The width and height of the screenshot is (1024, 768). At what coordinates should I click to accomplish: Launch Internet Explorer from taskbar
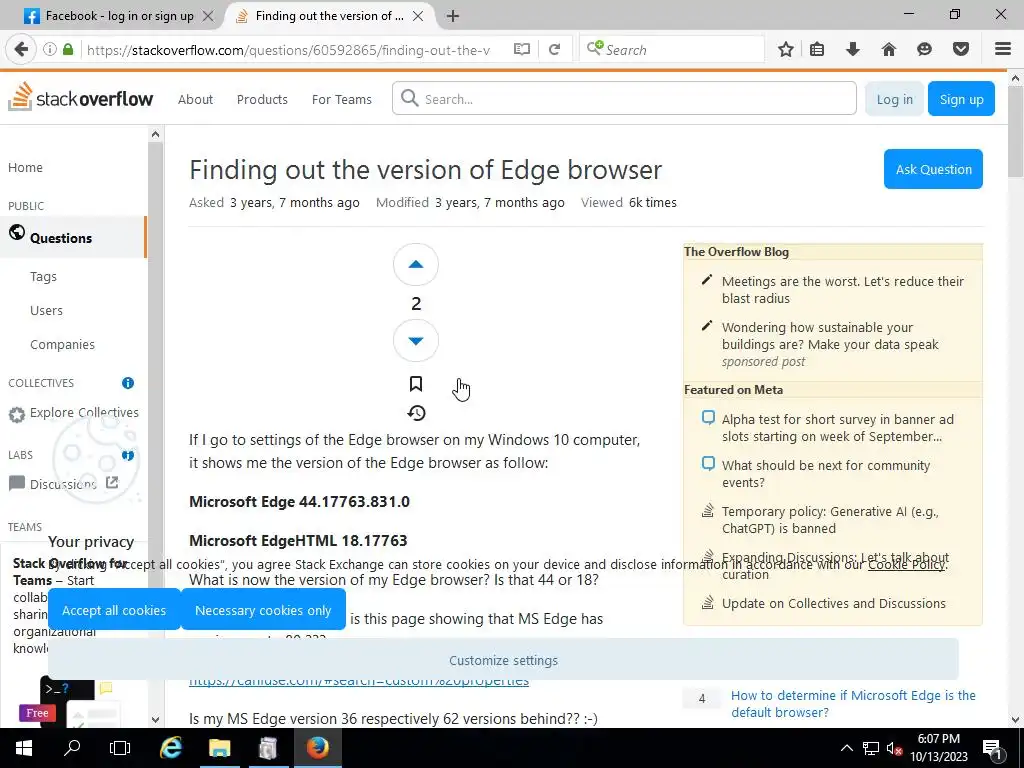click(170, 748)
